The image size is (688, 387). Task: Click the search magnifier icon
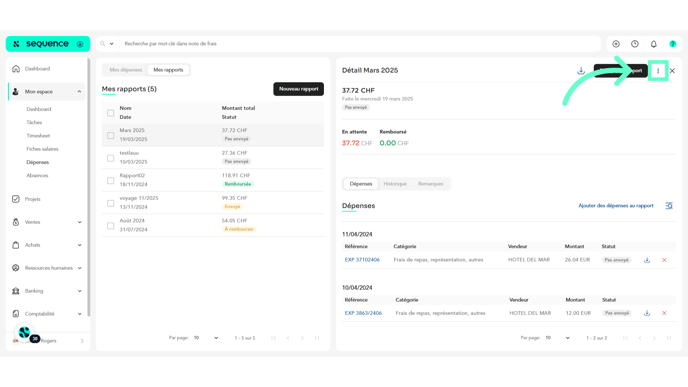pyautogui.click(x=103, y=44)
